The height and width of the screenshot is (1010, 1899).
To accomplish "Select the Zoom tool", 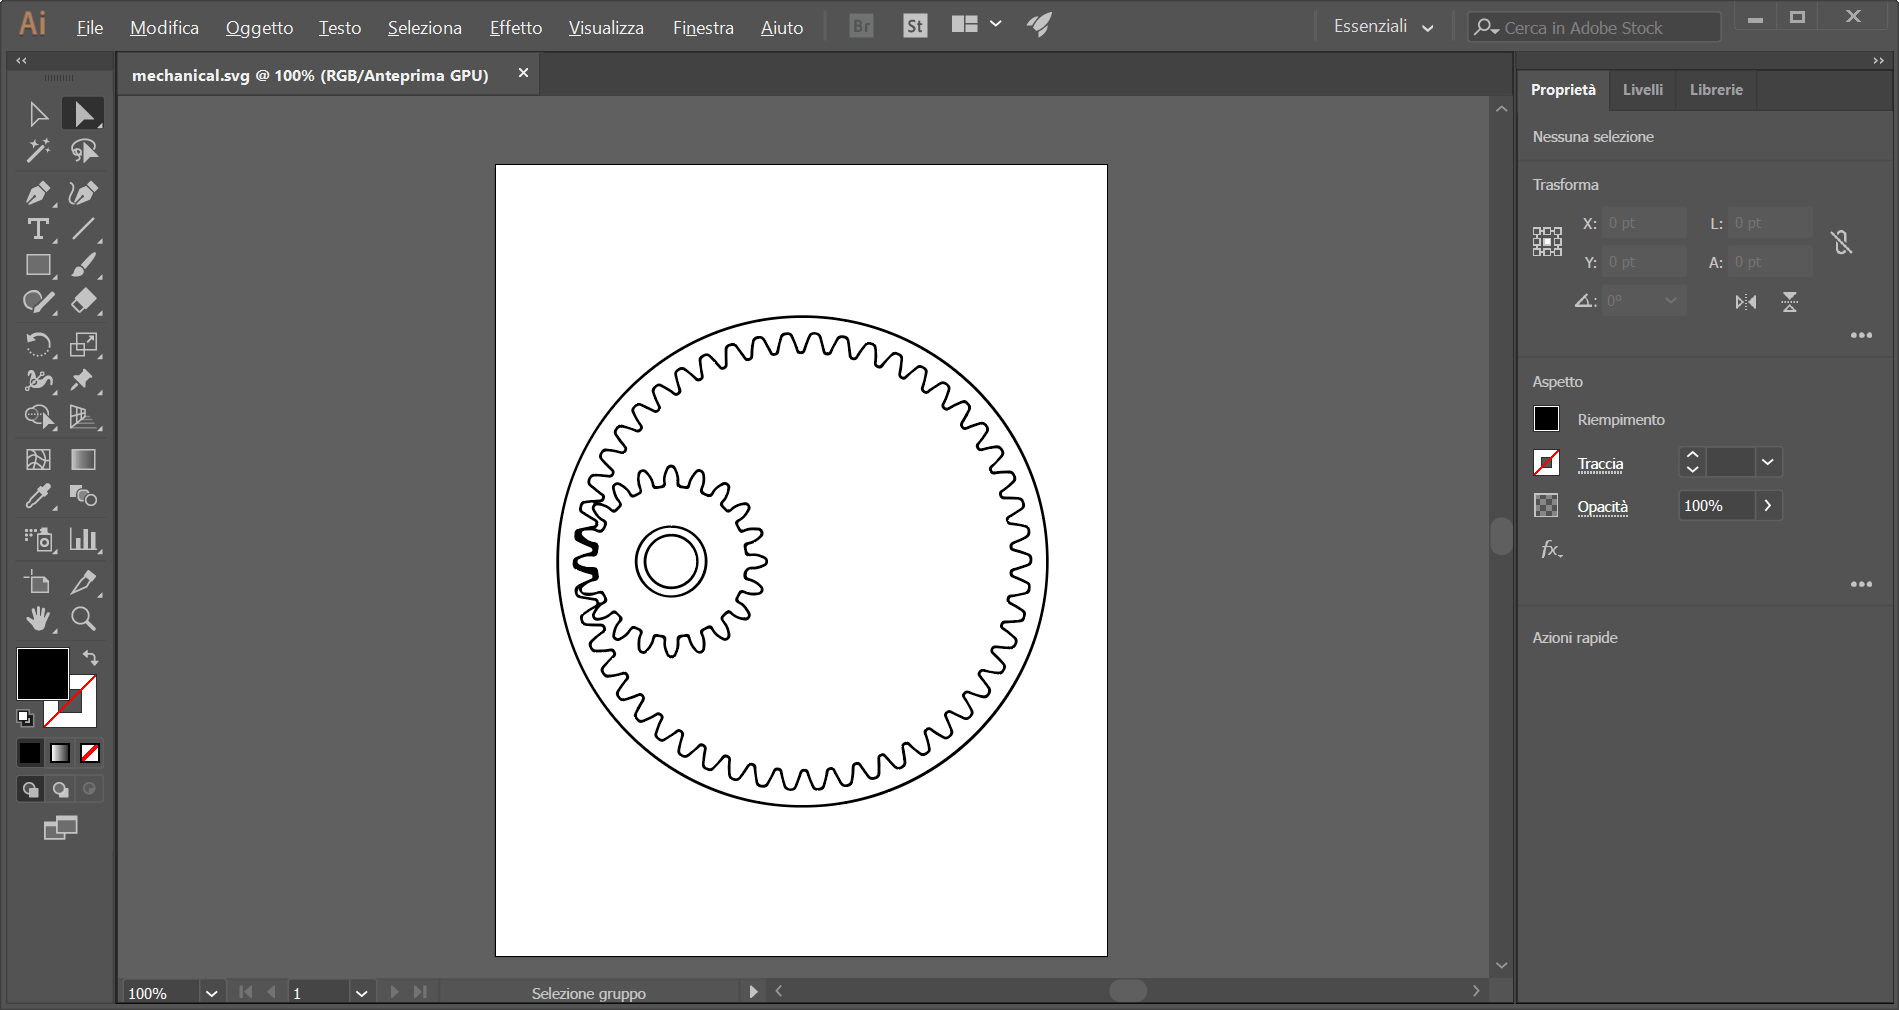I will [84, 619].
